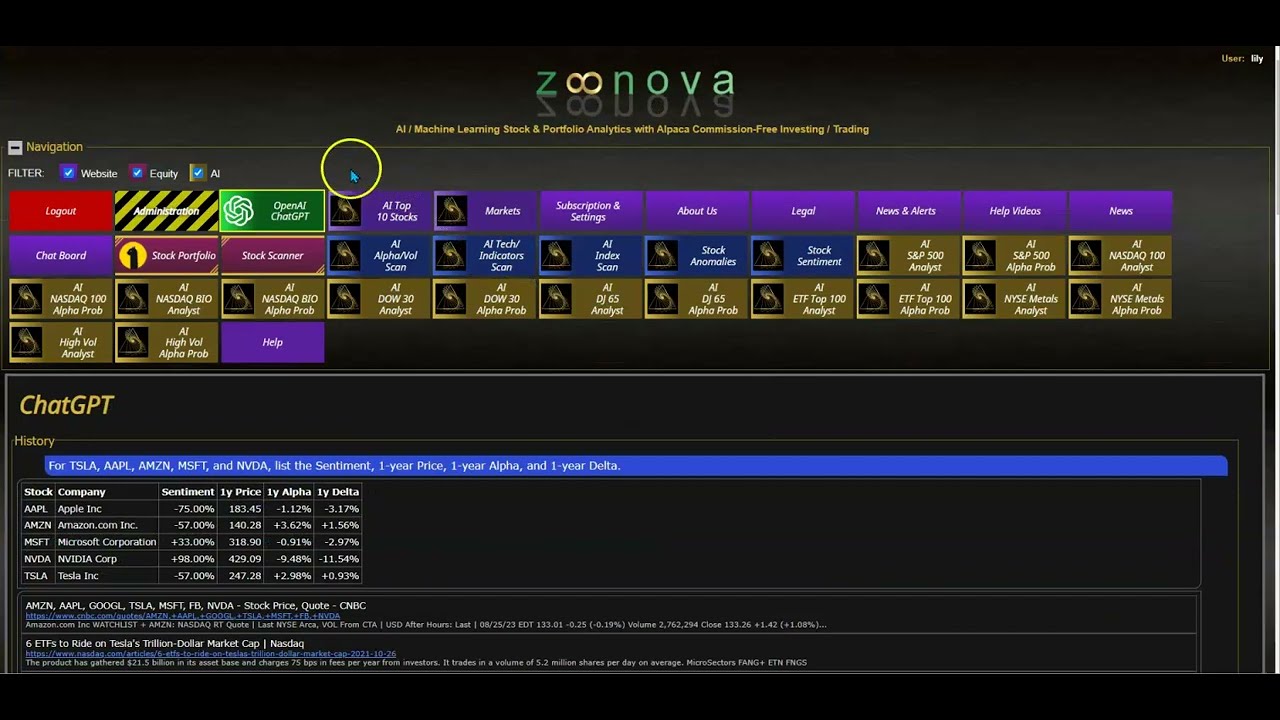Image resolution: width=1280 pixels, height=720 pixels.
Task: Open AI DJ 65 Alpha Prob tile
Action: [x=697, y=299]
